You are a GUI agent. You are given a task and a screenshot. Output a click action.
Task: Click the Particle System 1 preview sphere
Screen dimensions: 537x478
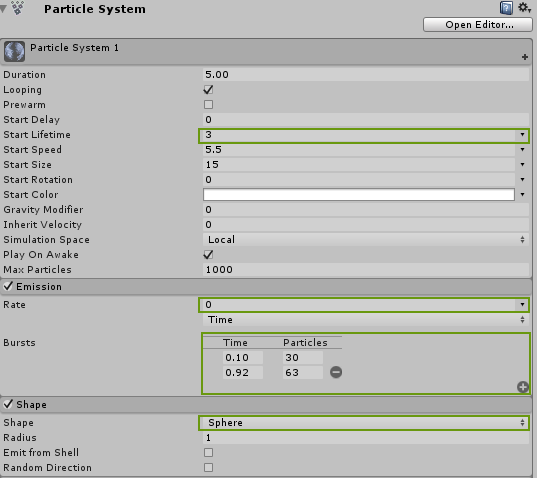coord(14,51)
